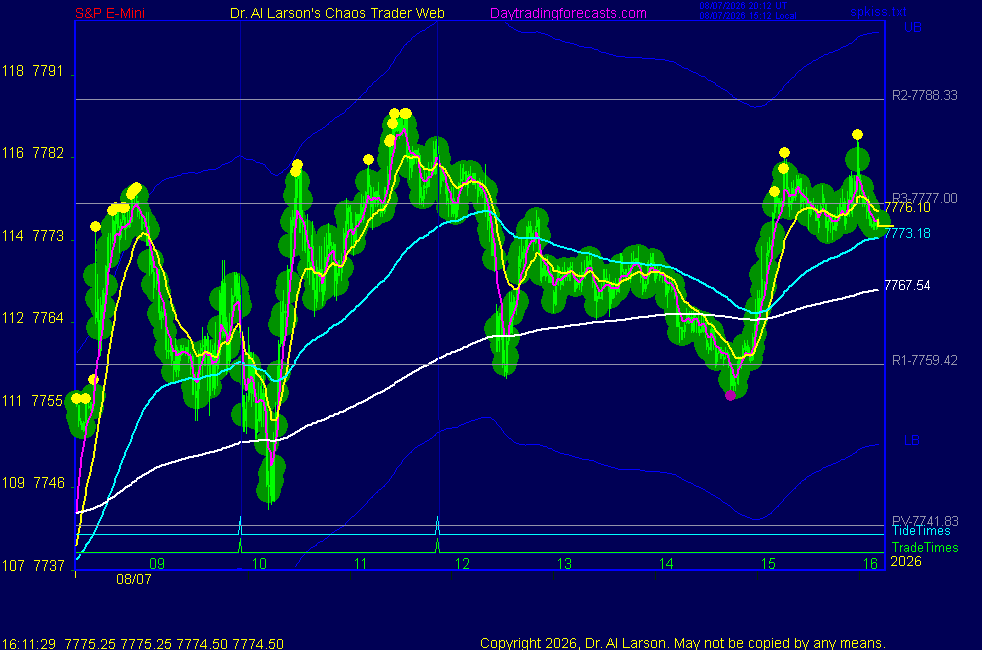Click the cyan 7773.18 average value

coord(907,234)
